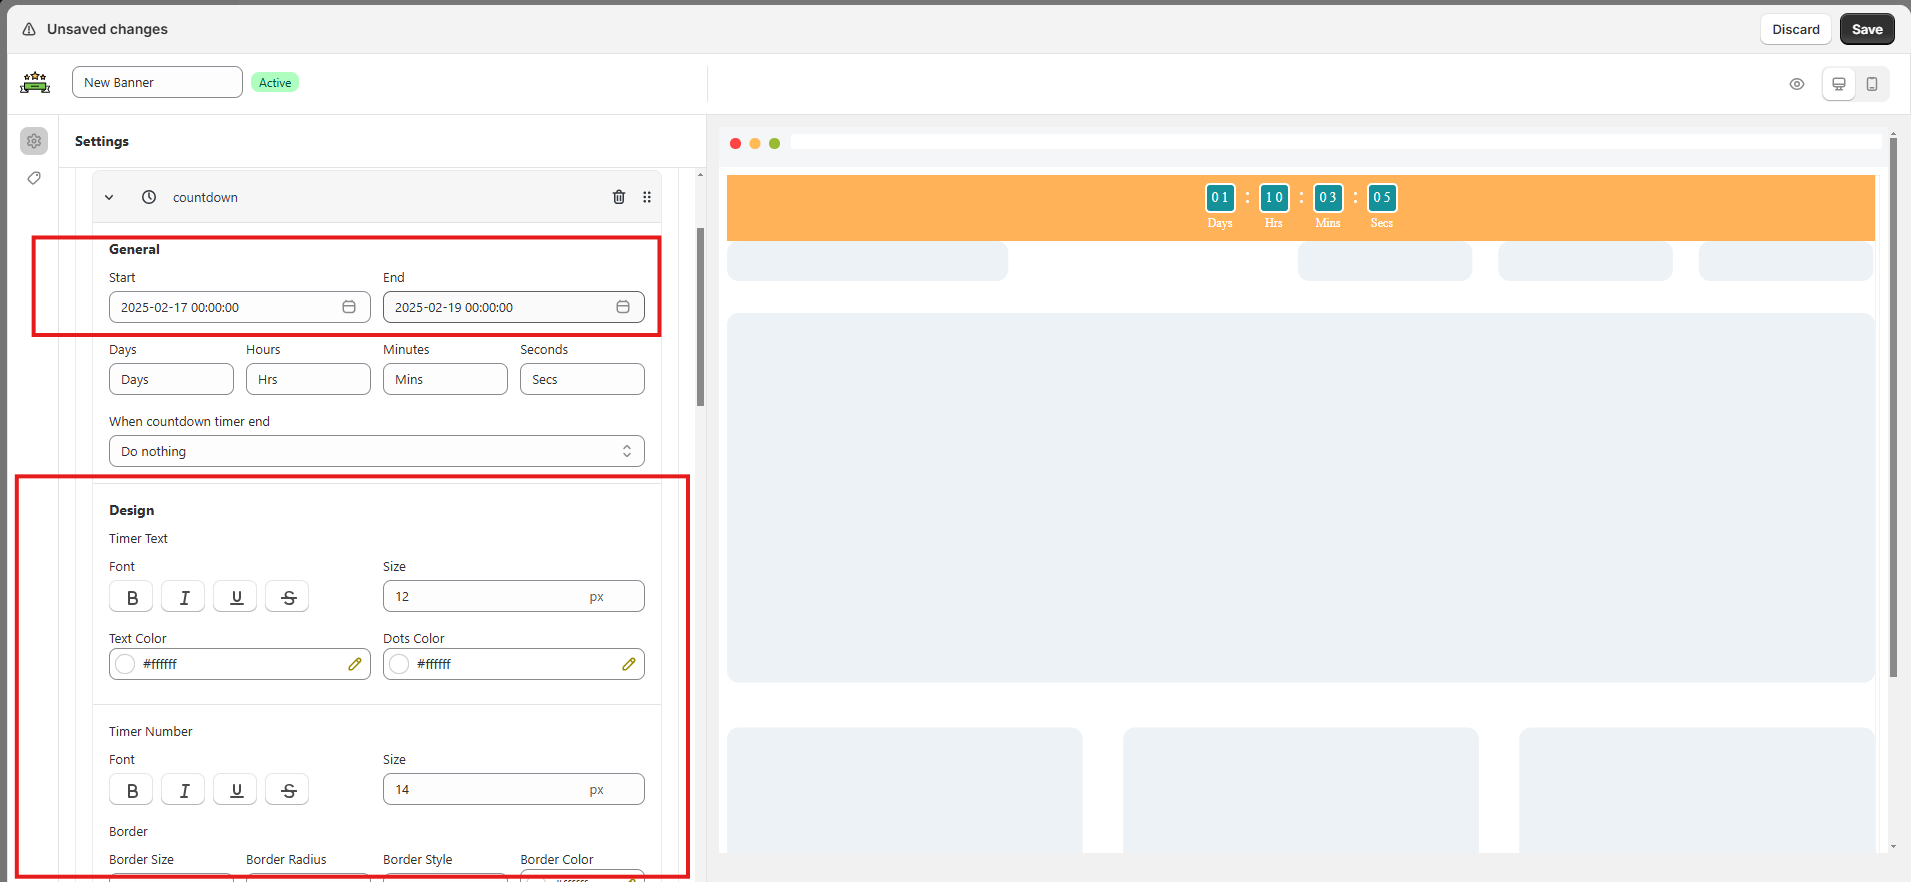Open 'When countdown timer end' dropdown
Image resolution: width=1911 pixels, height=882 pixels.
point(376,451)
